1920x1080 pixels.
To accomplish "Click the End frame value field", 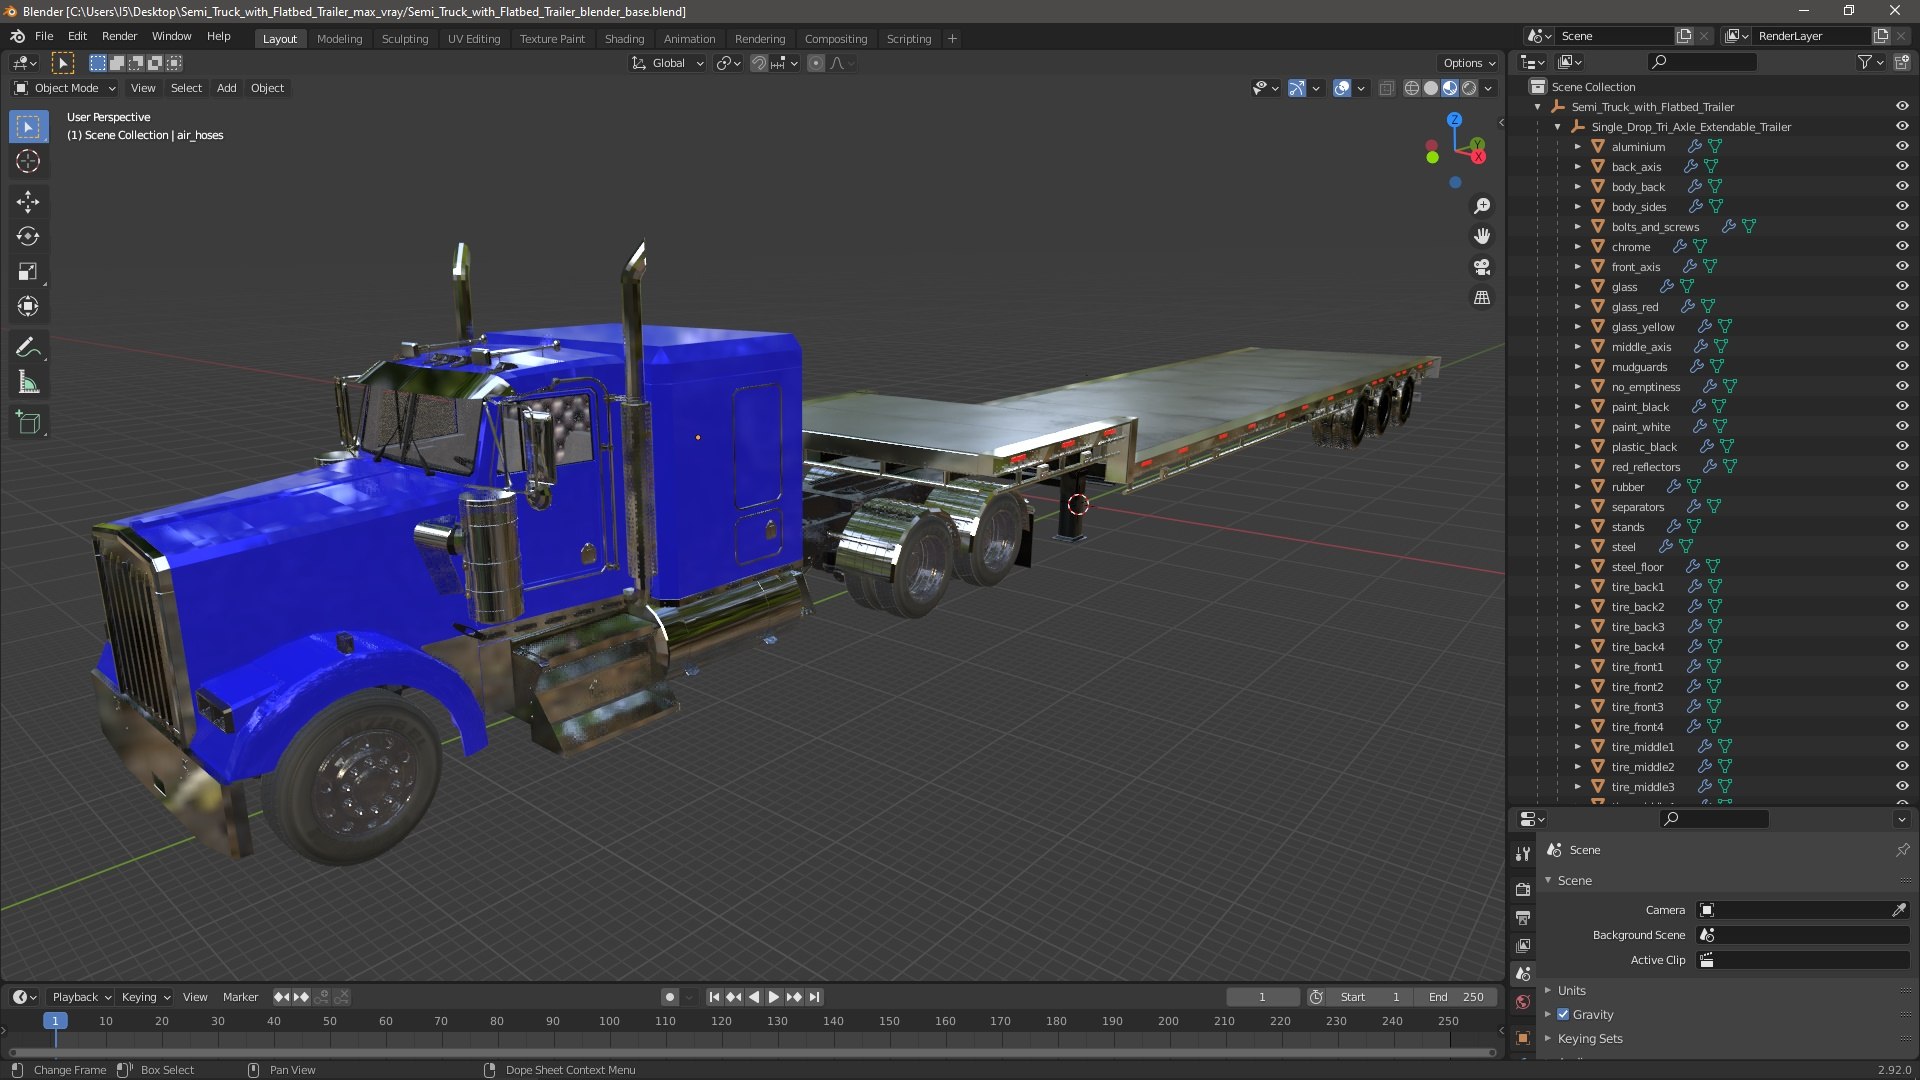I will [1457, 997].
